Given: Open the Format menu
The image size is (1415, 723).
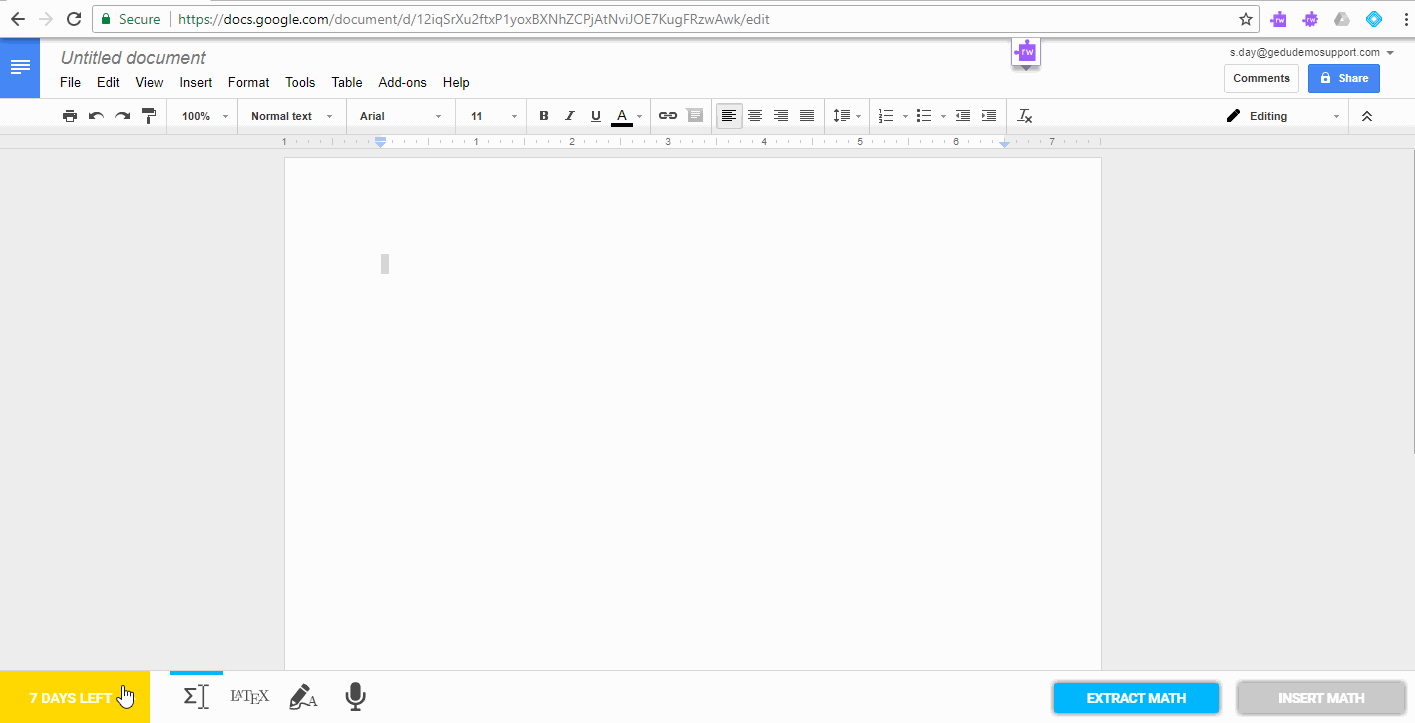Looking at the screenshot, I should click(x=249, y=82).
